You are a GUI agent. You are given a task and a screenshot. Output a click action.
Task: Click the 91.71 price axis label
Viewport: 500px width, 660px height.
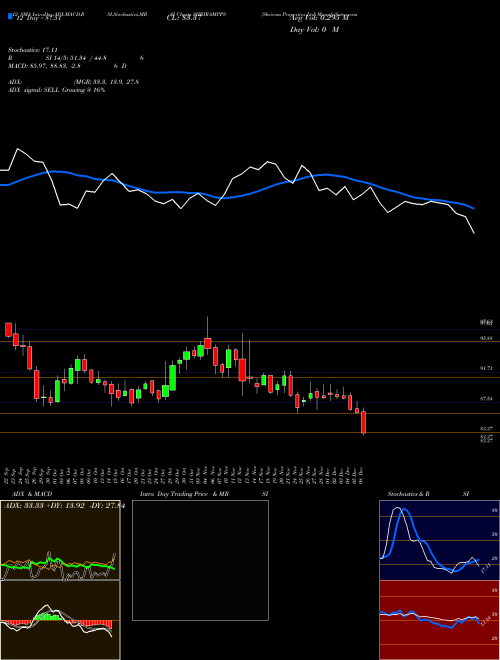[486, 368]
